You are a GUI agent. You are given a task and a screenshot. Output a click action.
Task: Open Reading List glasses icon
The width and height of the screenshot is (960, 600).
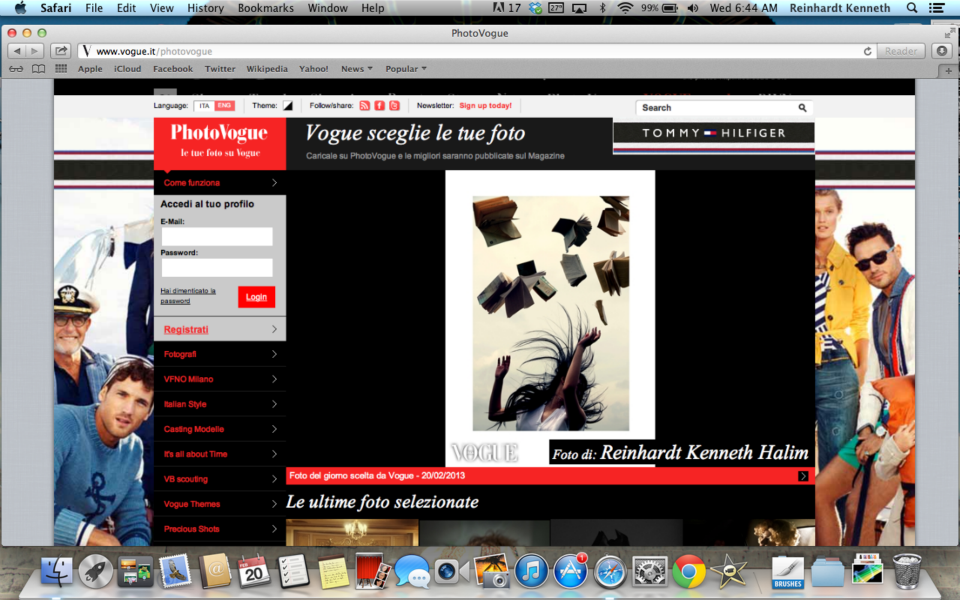(16, 69)
